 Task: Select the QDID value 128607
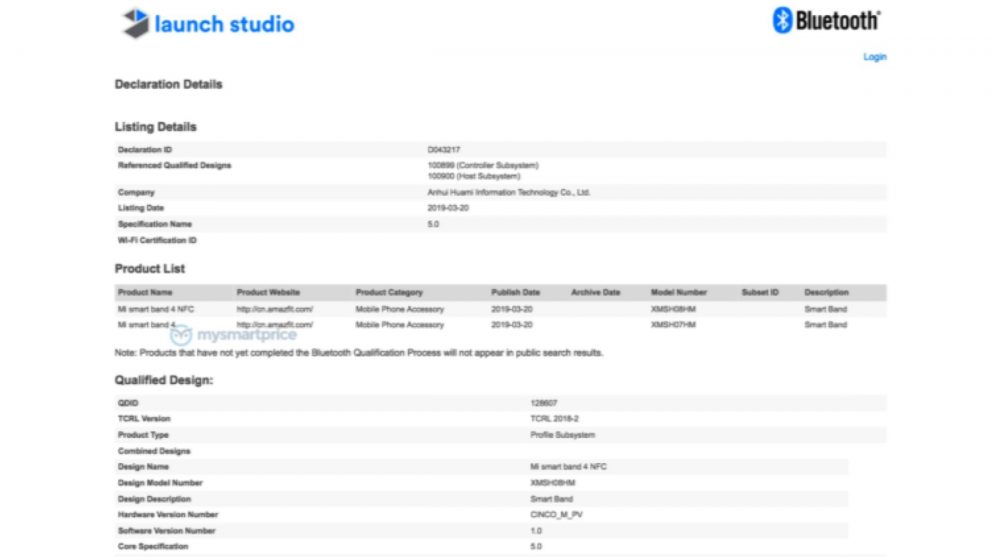pyautogui.click(x=543, y=403)
